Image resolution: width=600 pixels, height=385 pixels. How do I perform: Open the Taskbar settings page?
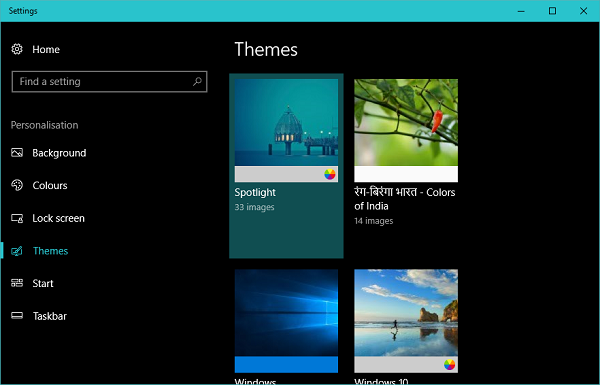pos(50,316)
